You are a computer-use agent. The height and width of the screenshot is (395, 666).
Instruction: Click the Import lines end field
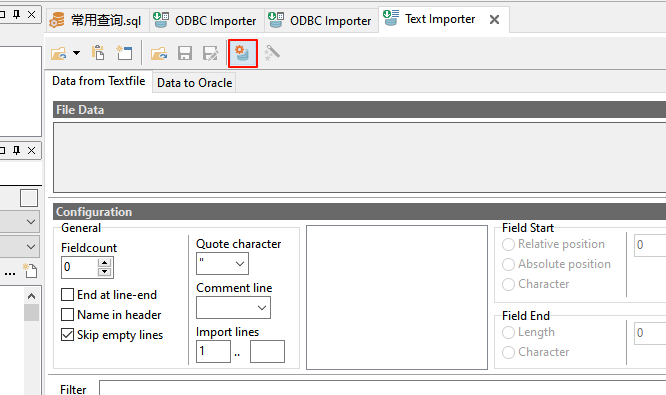(x=267, y=351)
